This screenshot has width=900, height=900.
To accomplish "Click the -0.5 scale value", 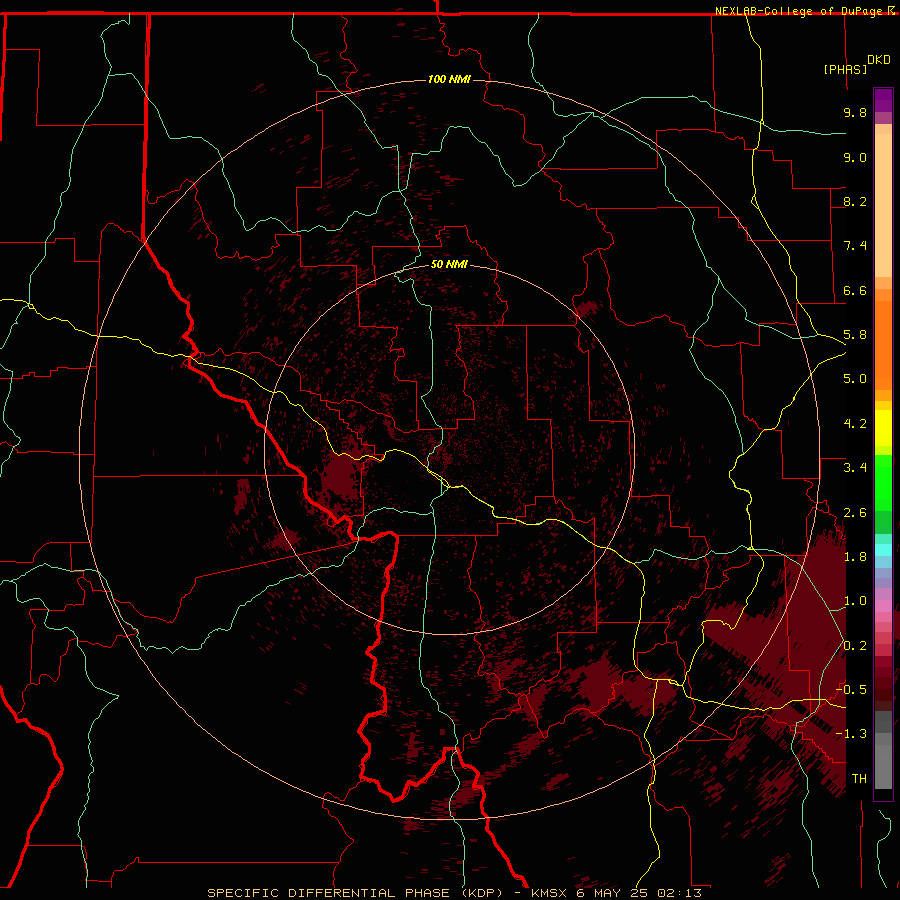I will click(x=851, y=690).
